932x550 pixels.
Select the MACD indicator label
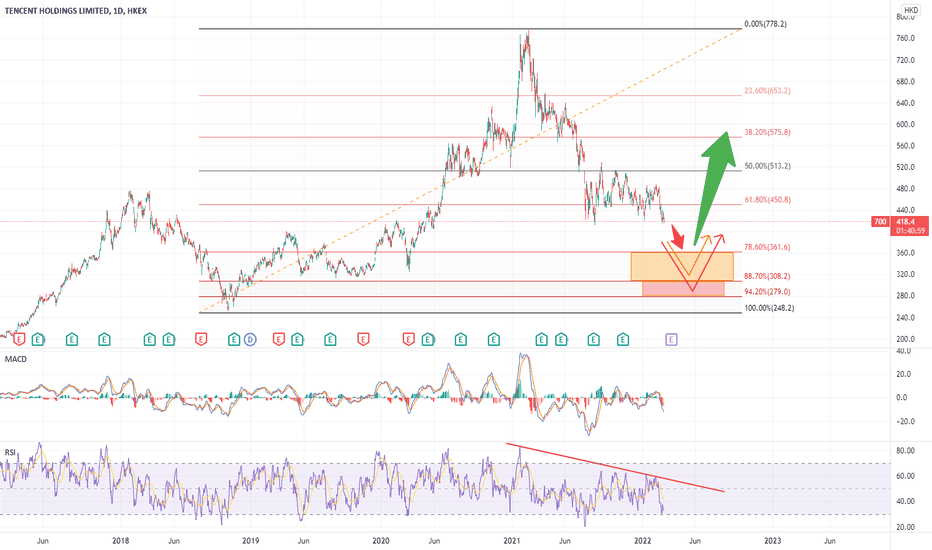click(x=15, y=359)
